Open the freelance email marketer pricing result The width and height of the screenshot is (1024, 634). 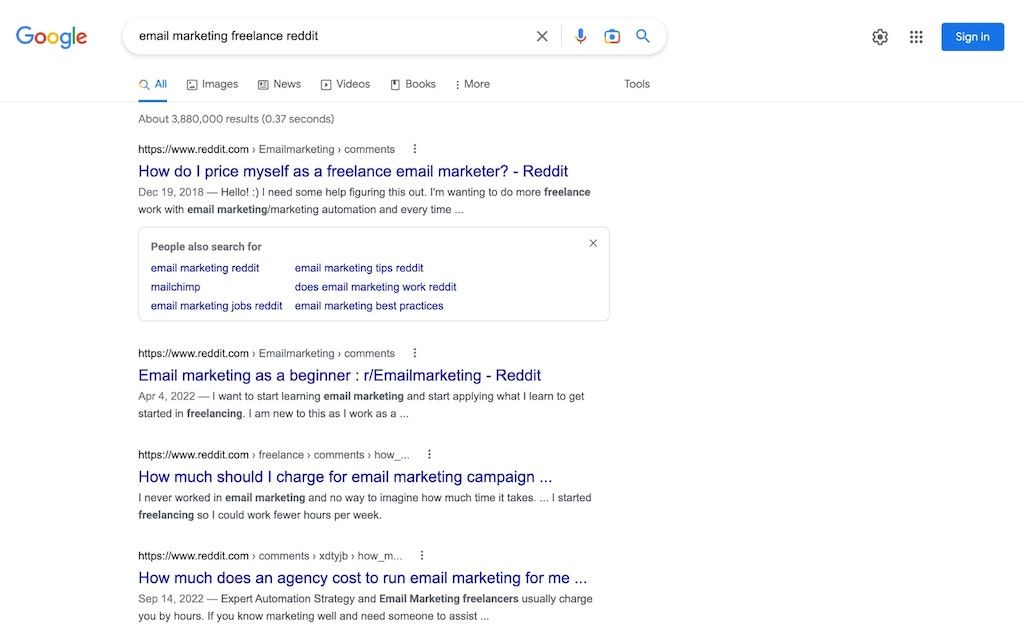click(x=353, y=170)
